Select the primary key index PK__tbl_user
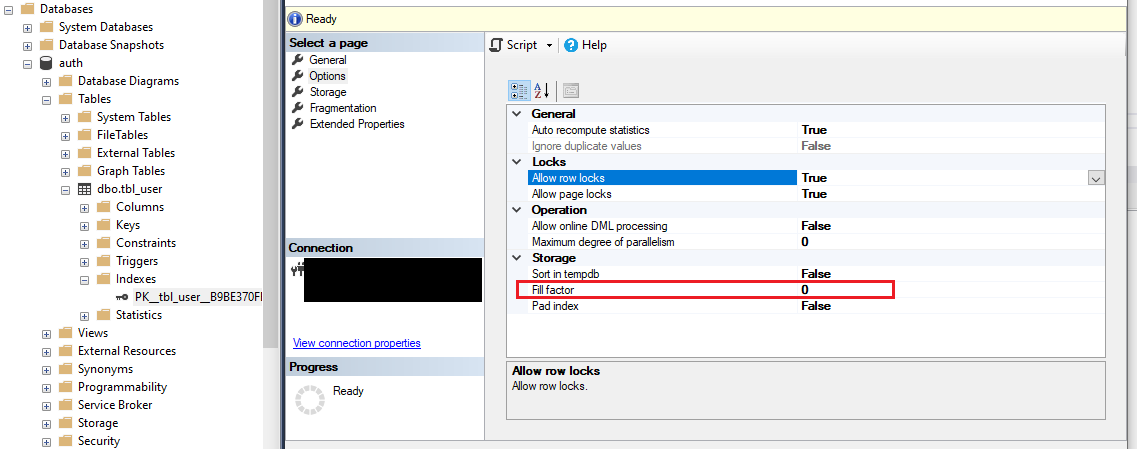This screenshot has height=449, width=1137. point(197,297)
